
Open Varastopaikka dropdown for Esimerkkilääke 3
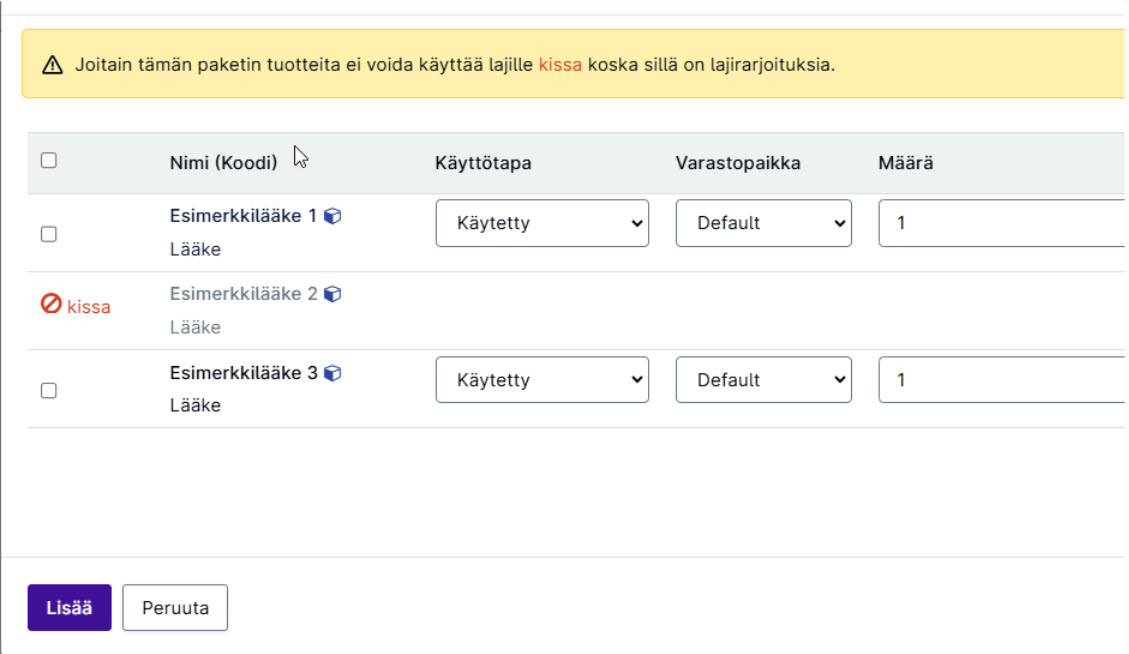pos(763,380)
